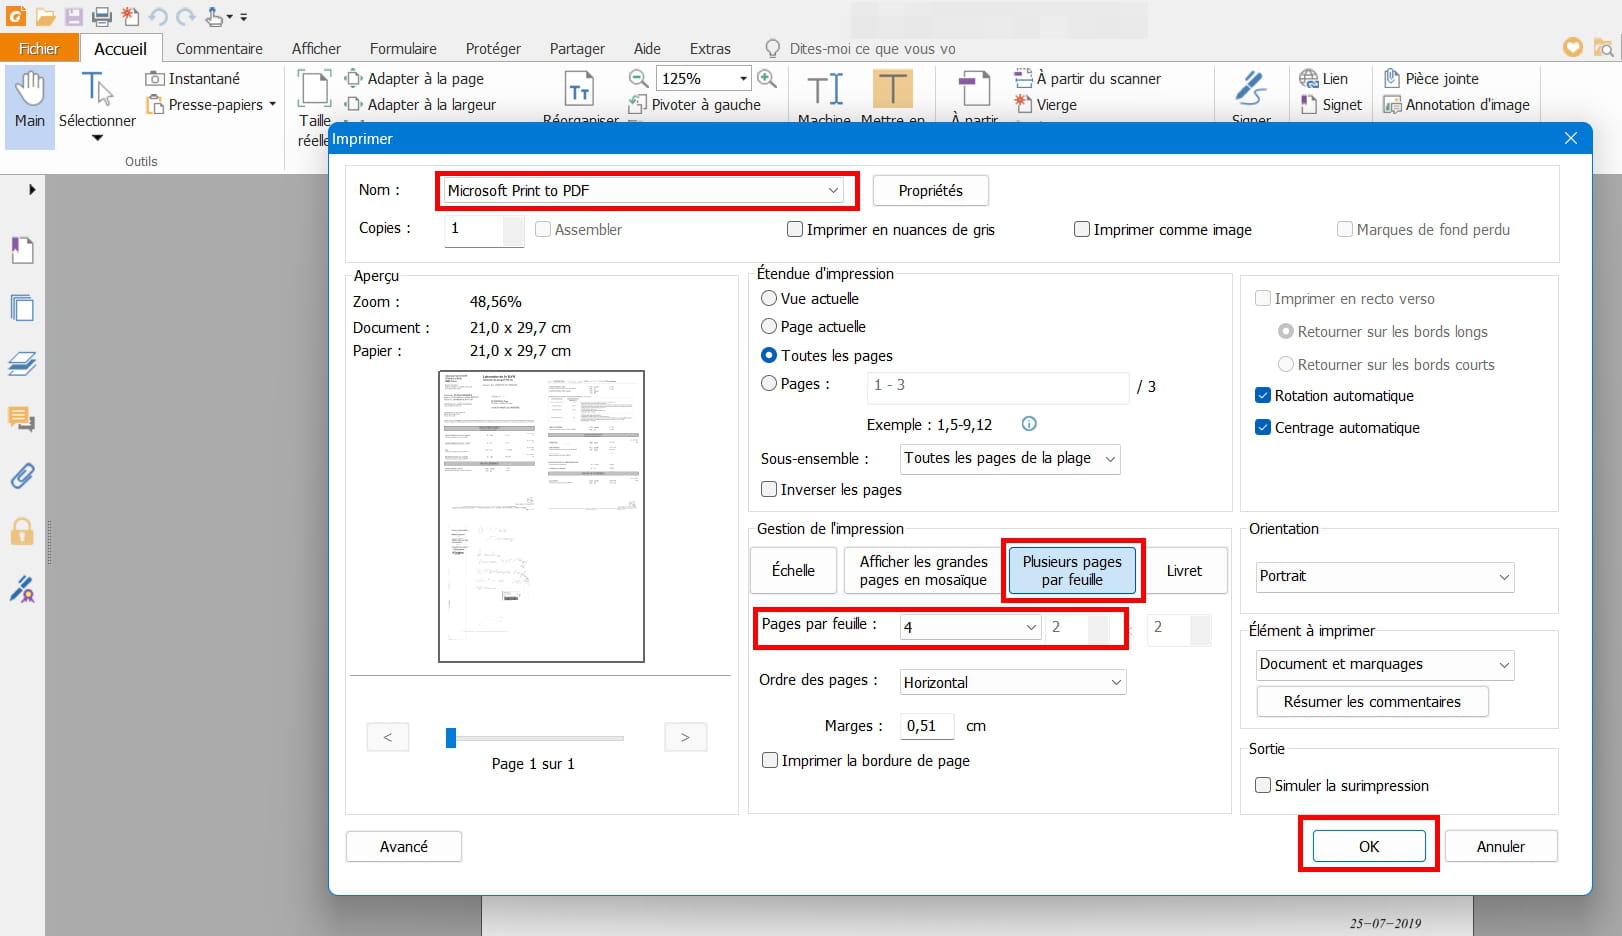Screen dimensions: 1622x936
Task: Click the Échelle button
Action: [793, 570]
